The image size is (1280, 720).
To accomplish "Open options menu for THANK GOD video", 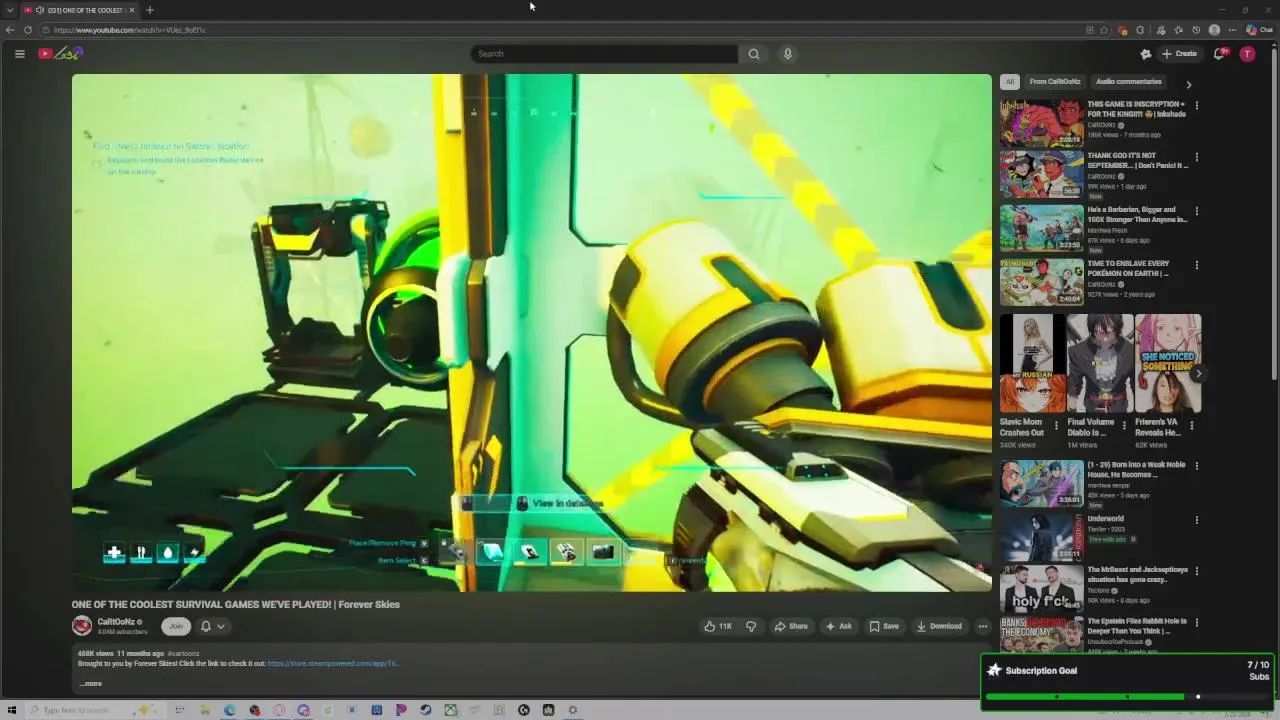I will point(1197,157).
